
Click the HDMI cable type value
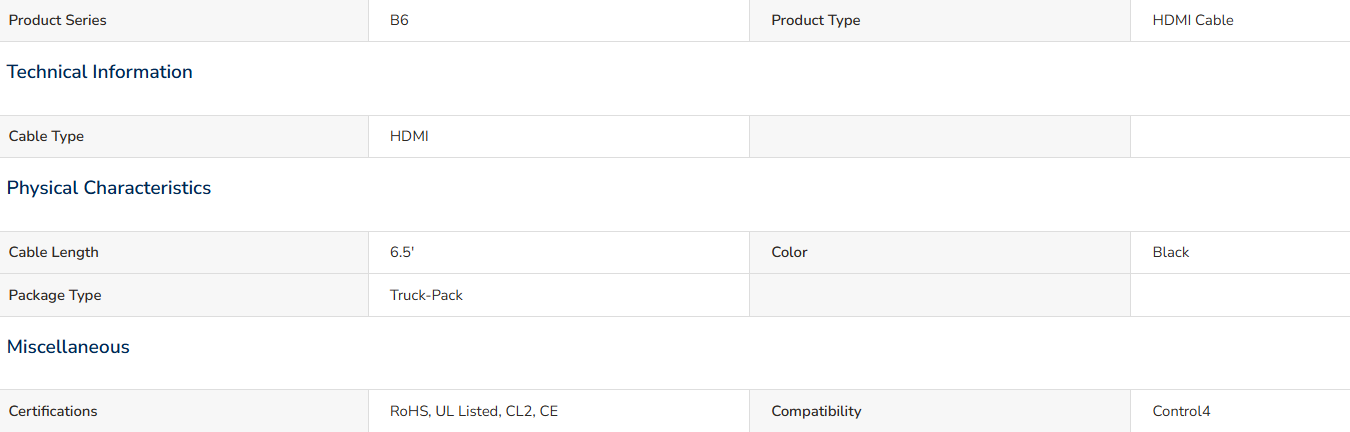point(409,136)
